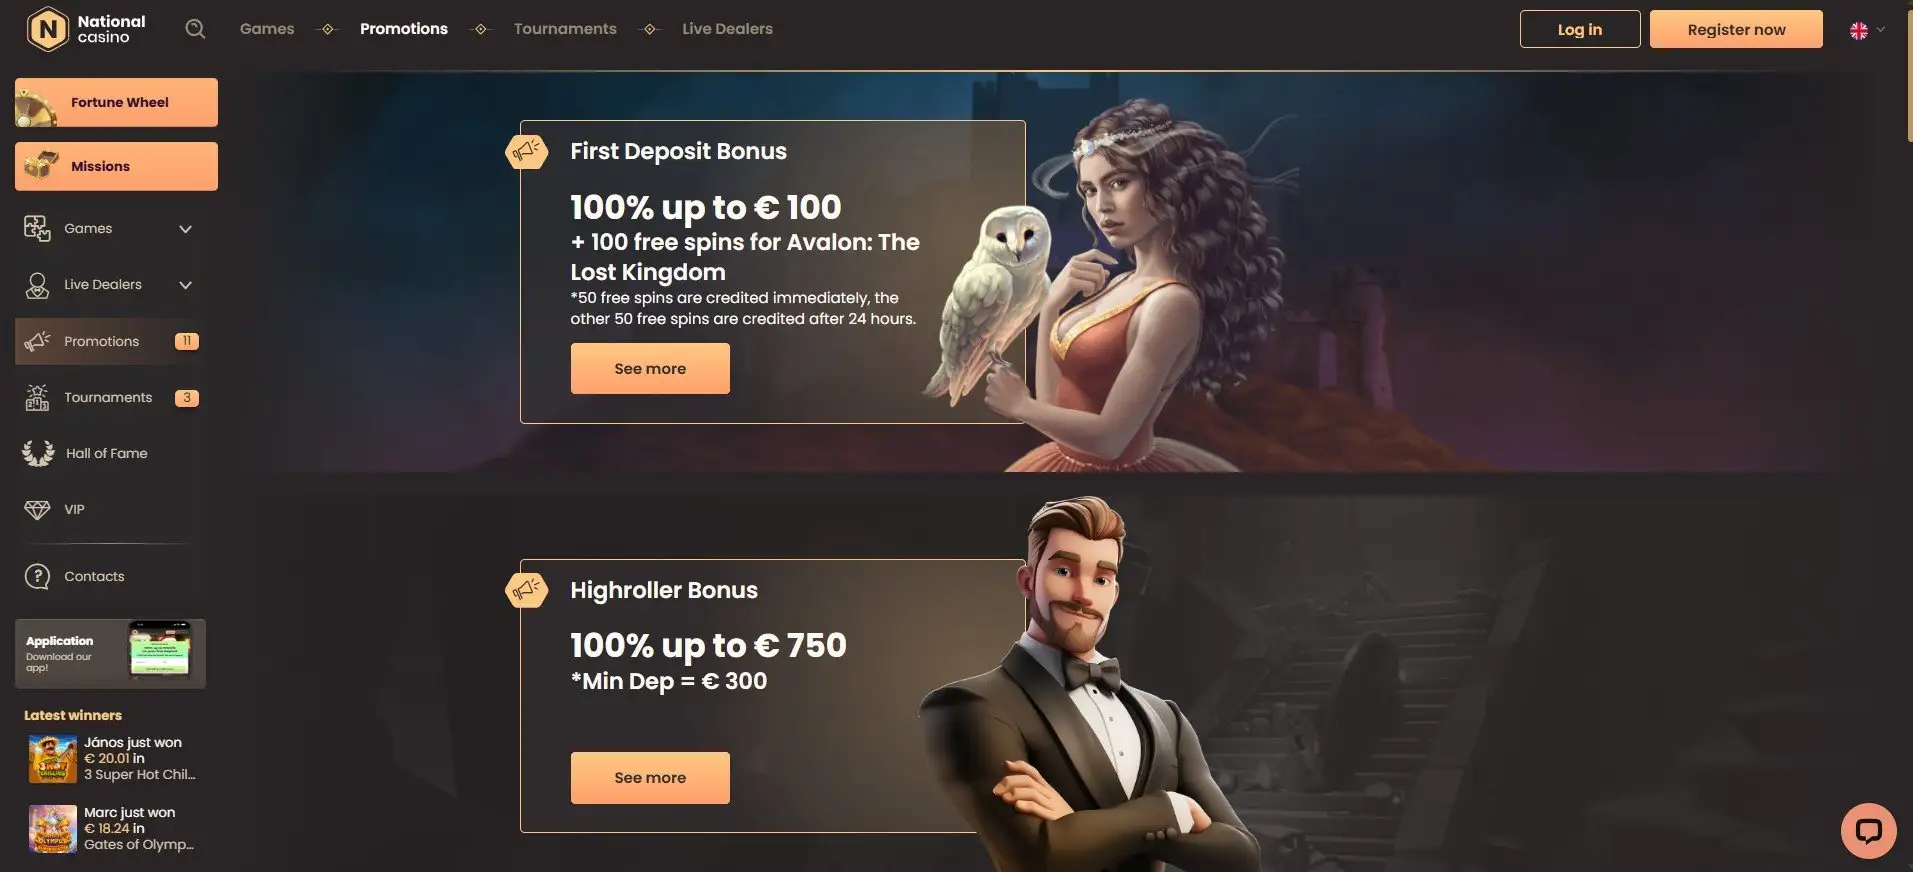
Task: Open the Fortune Wheel banner
Action: point(116,102)
